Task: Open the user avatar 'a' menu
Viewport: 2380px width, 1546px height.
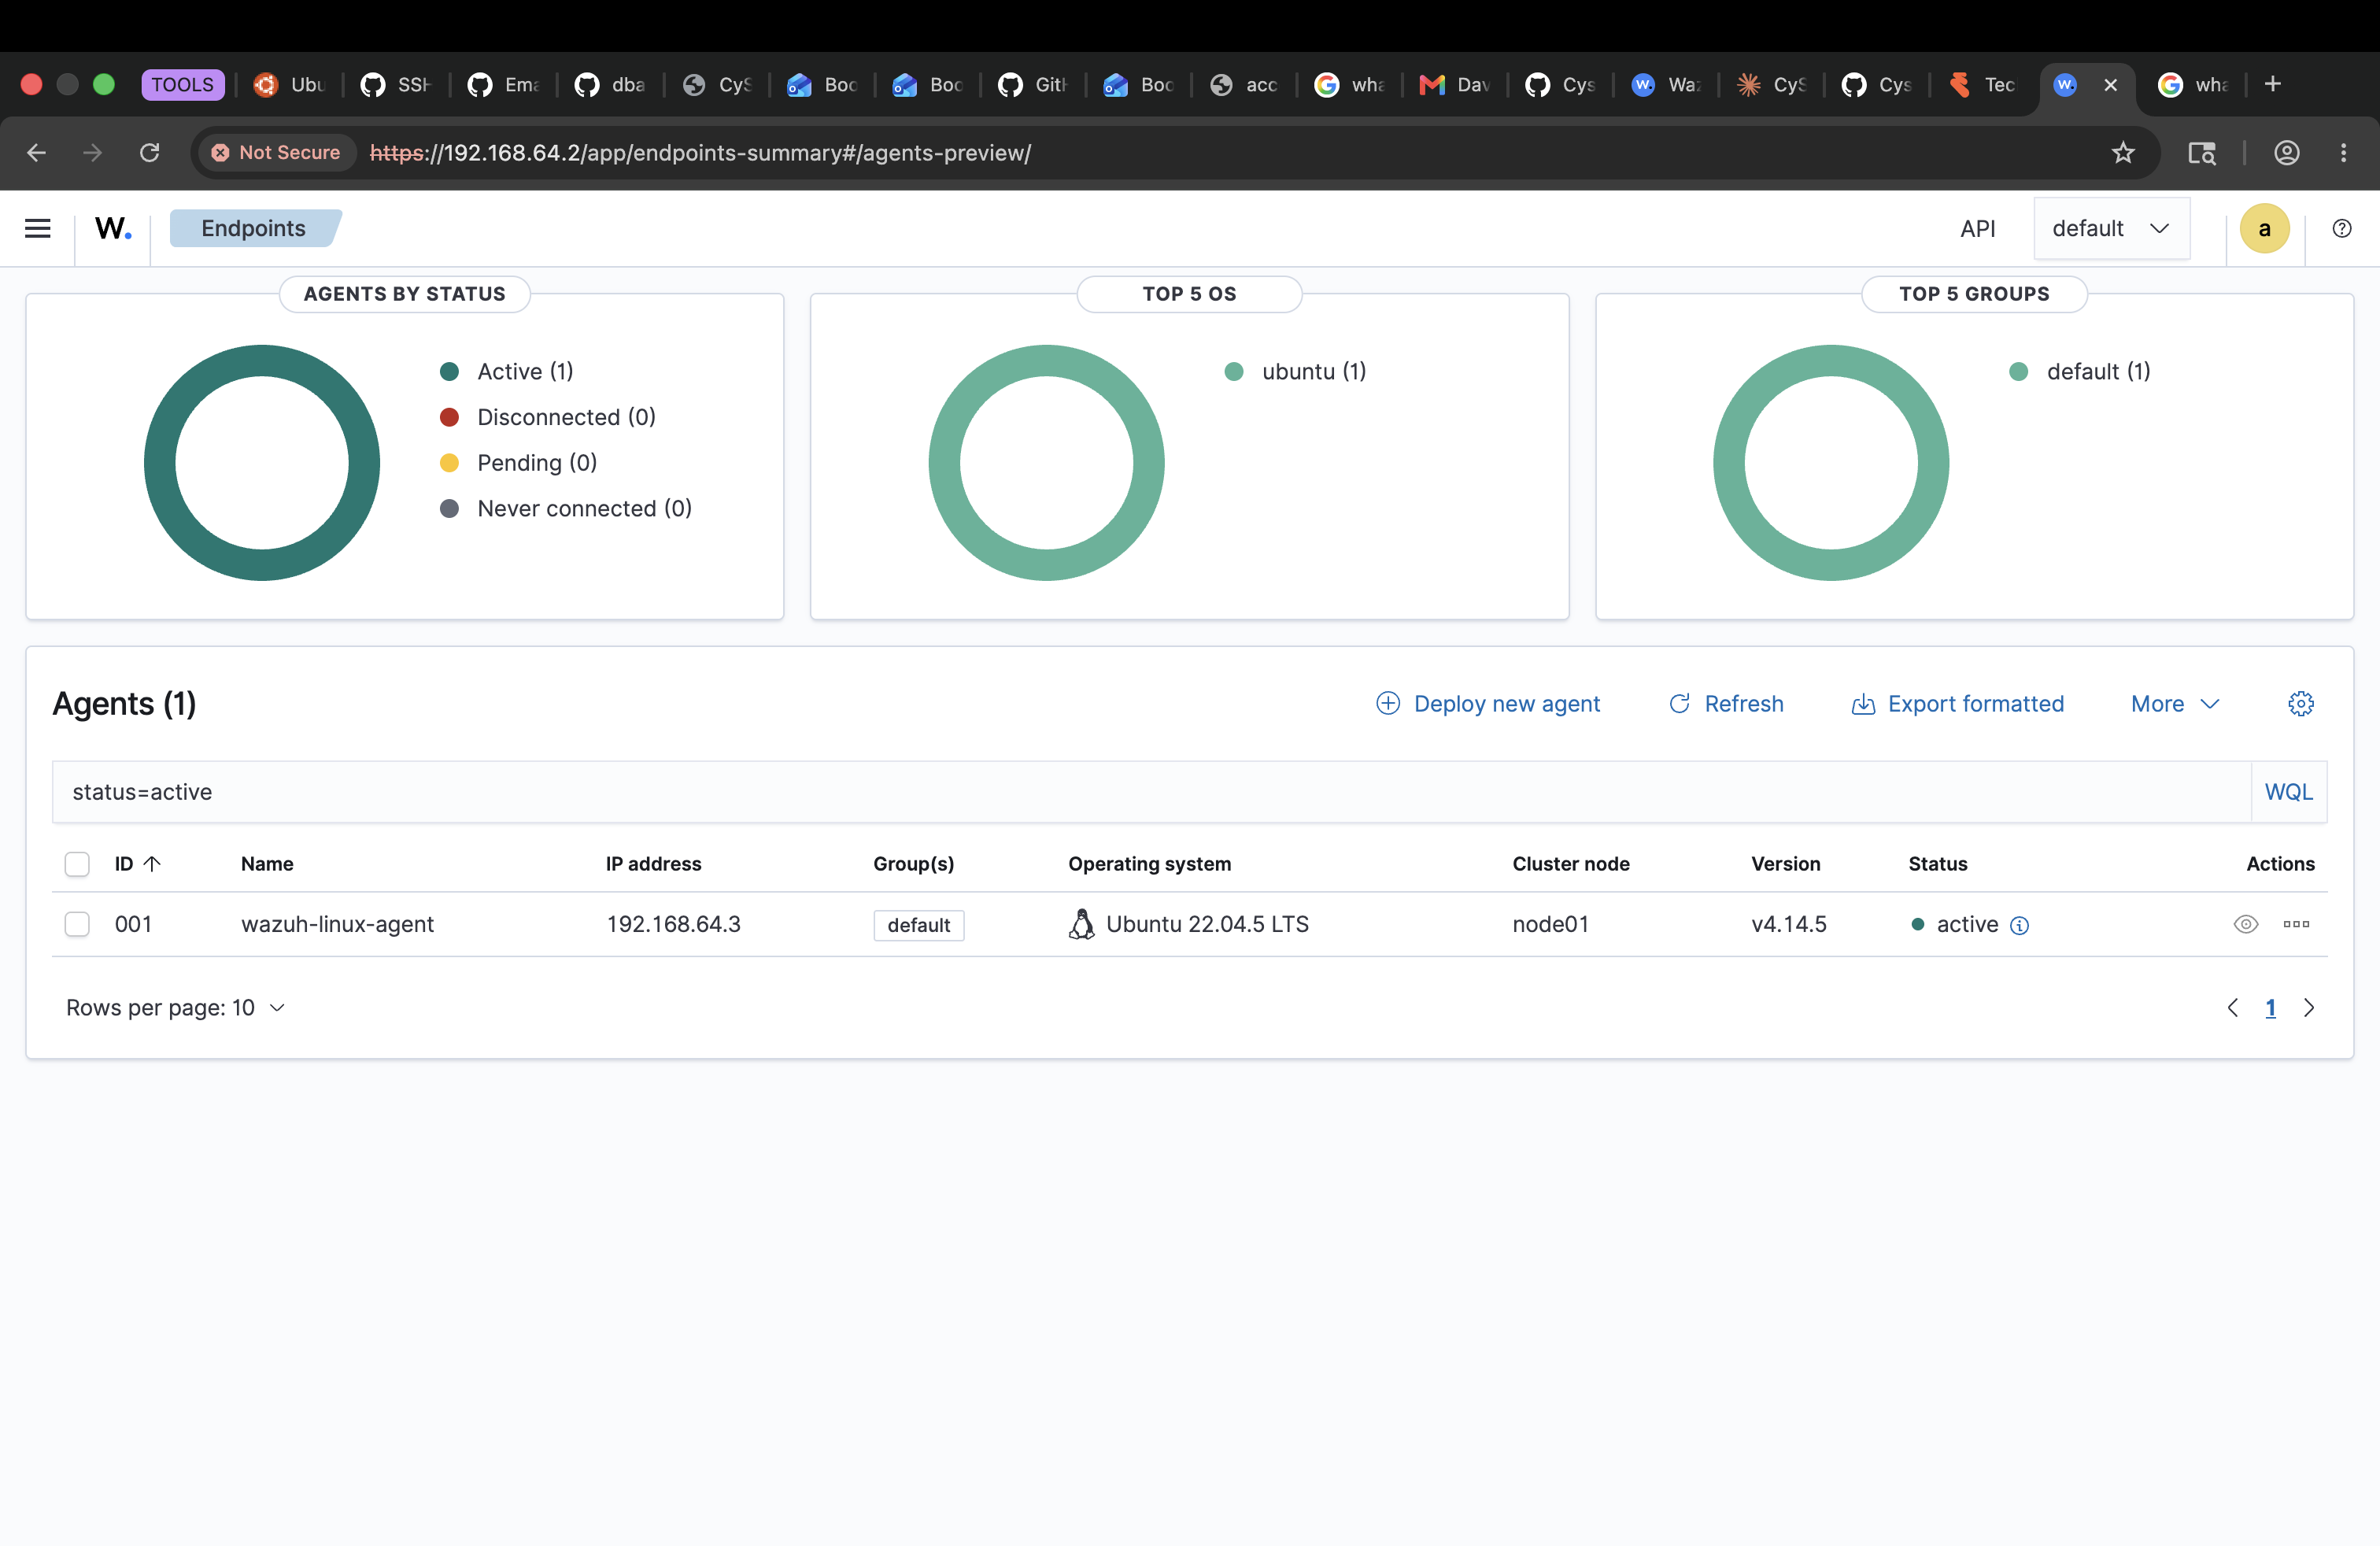Action: [2264, 228]
